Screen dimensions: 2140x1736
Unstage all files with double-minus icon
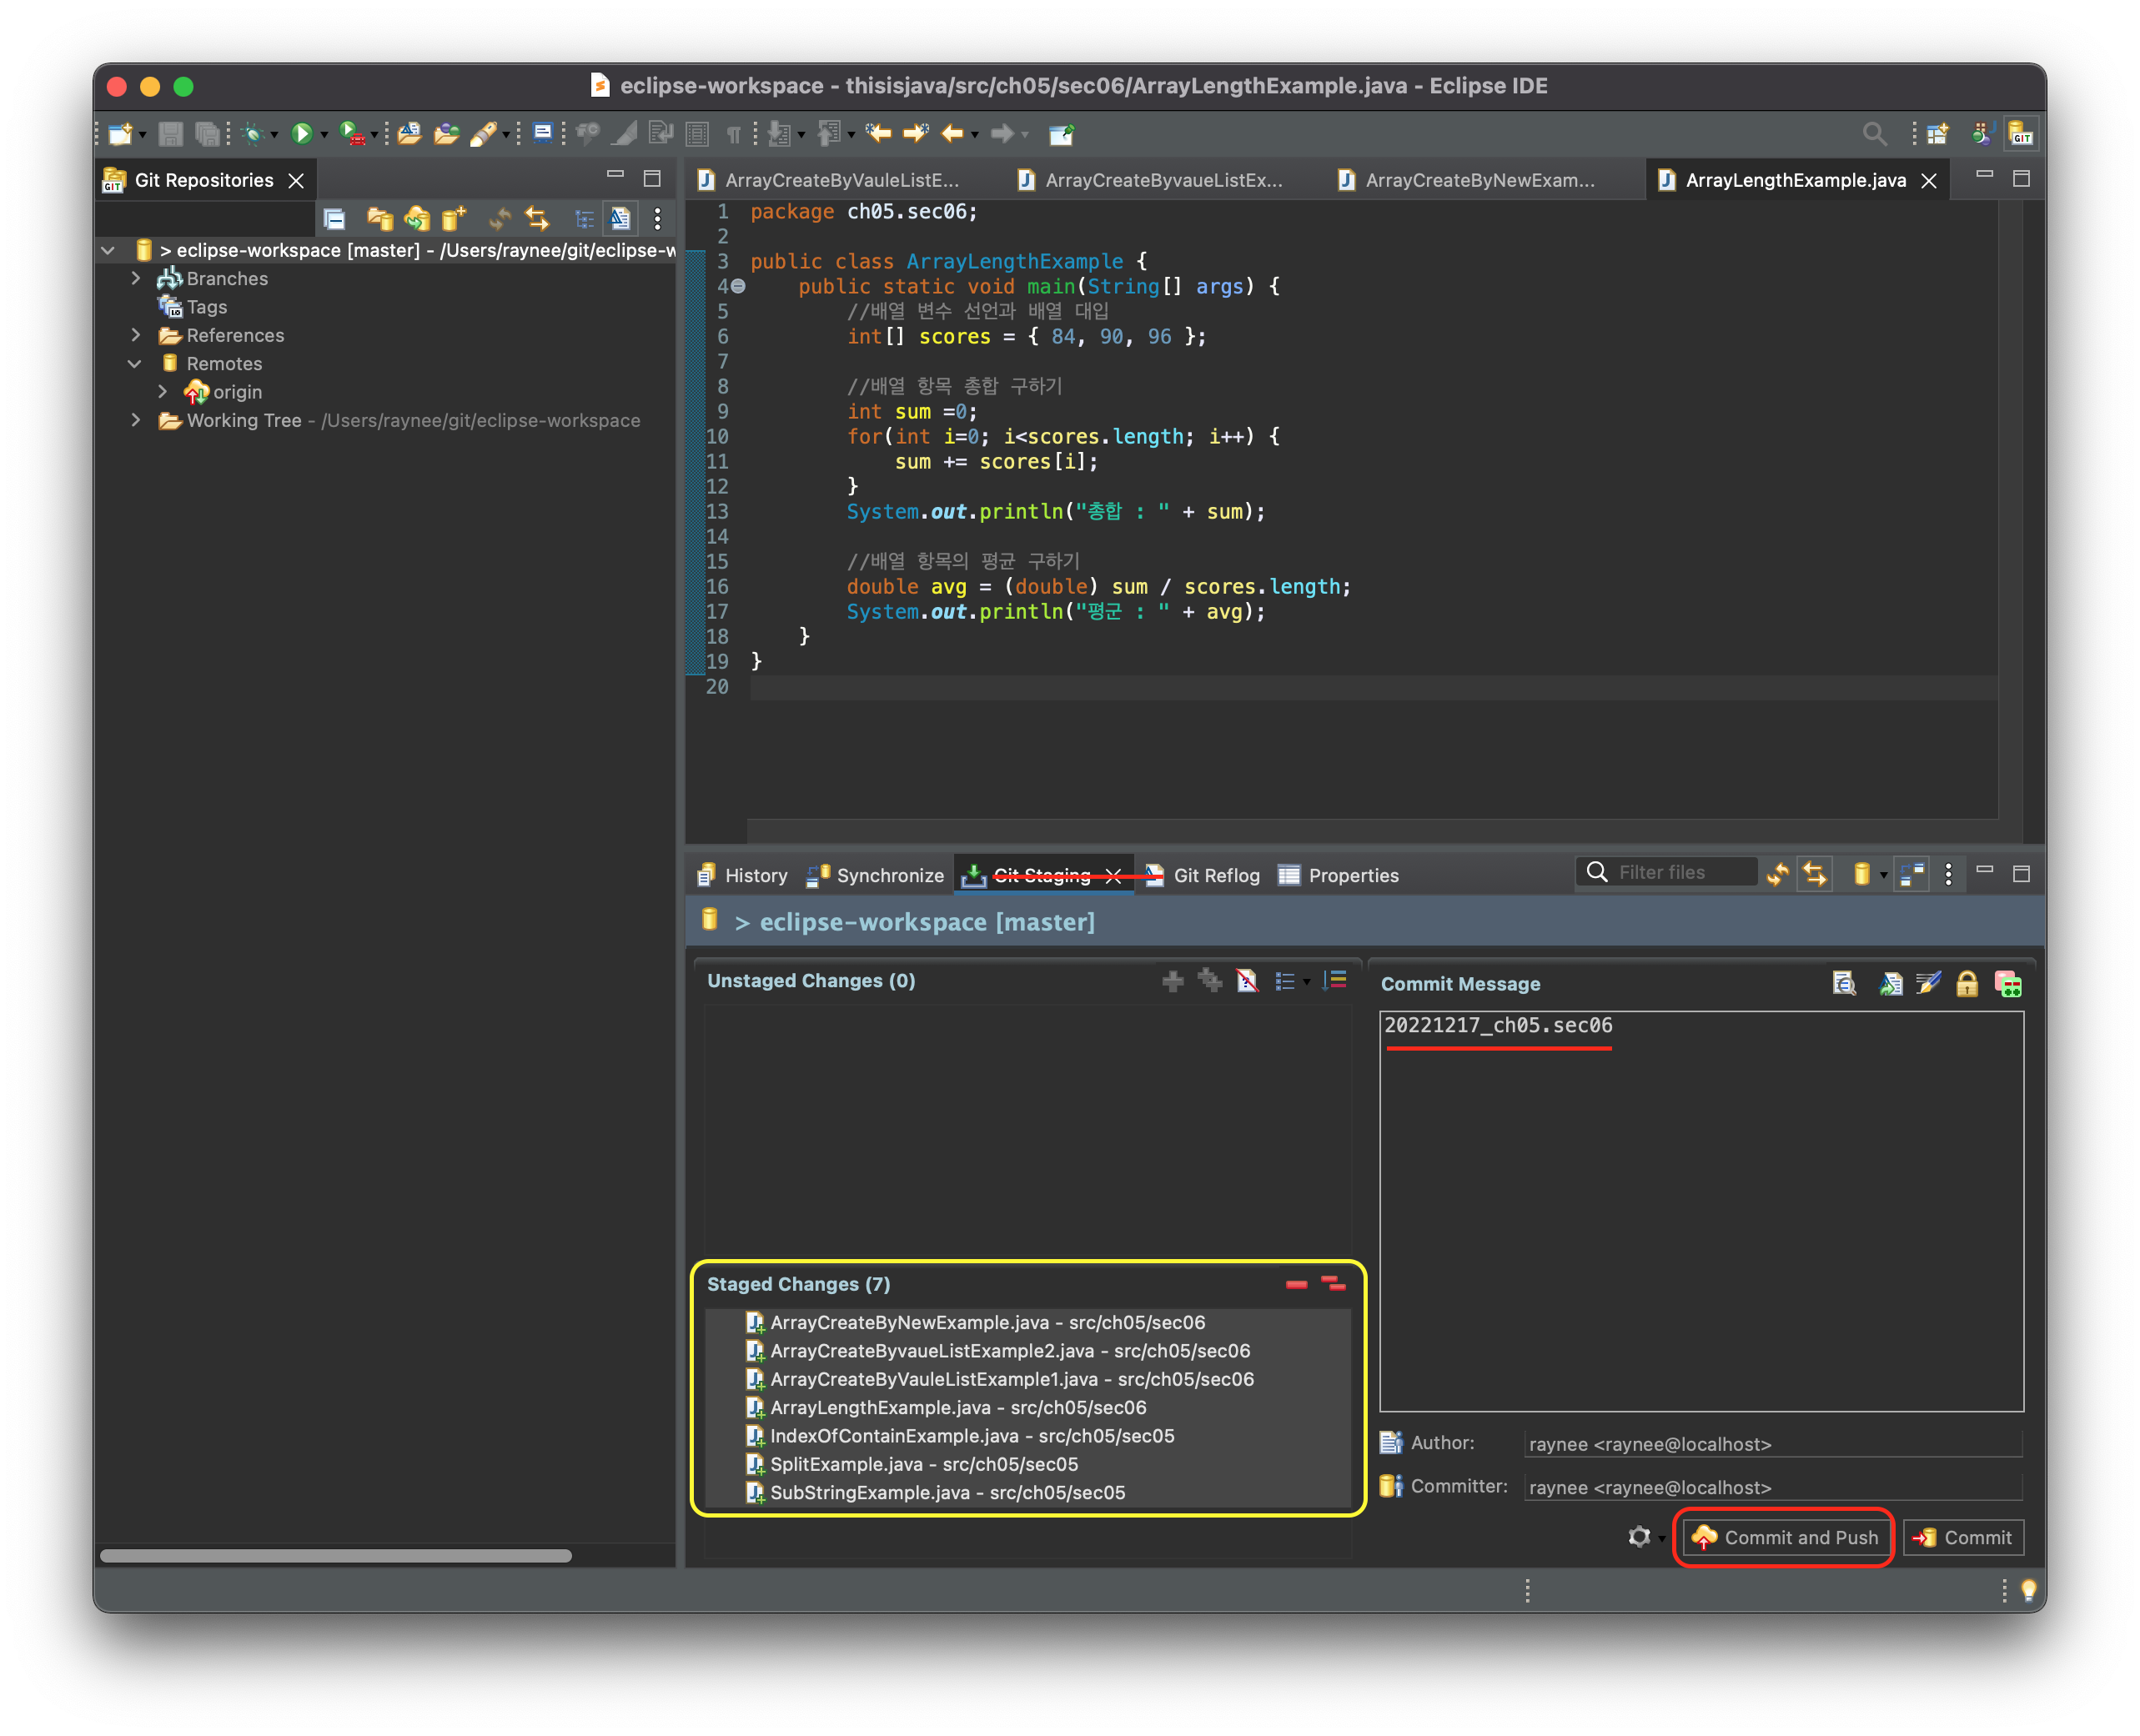tap(1333, 1283)
